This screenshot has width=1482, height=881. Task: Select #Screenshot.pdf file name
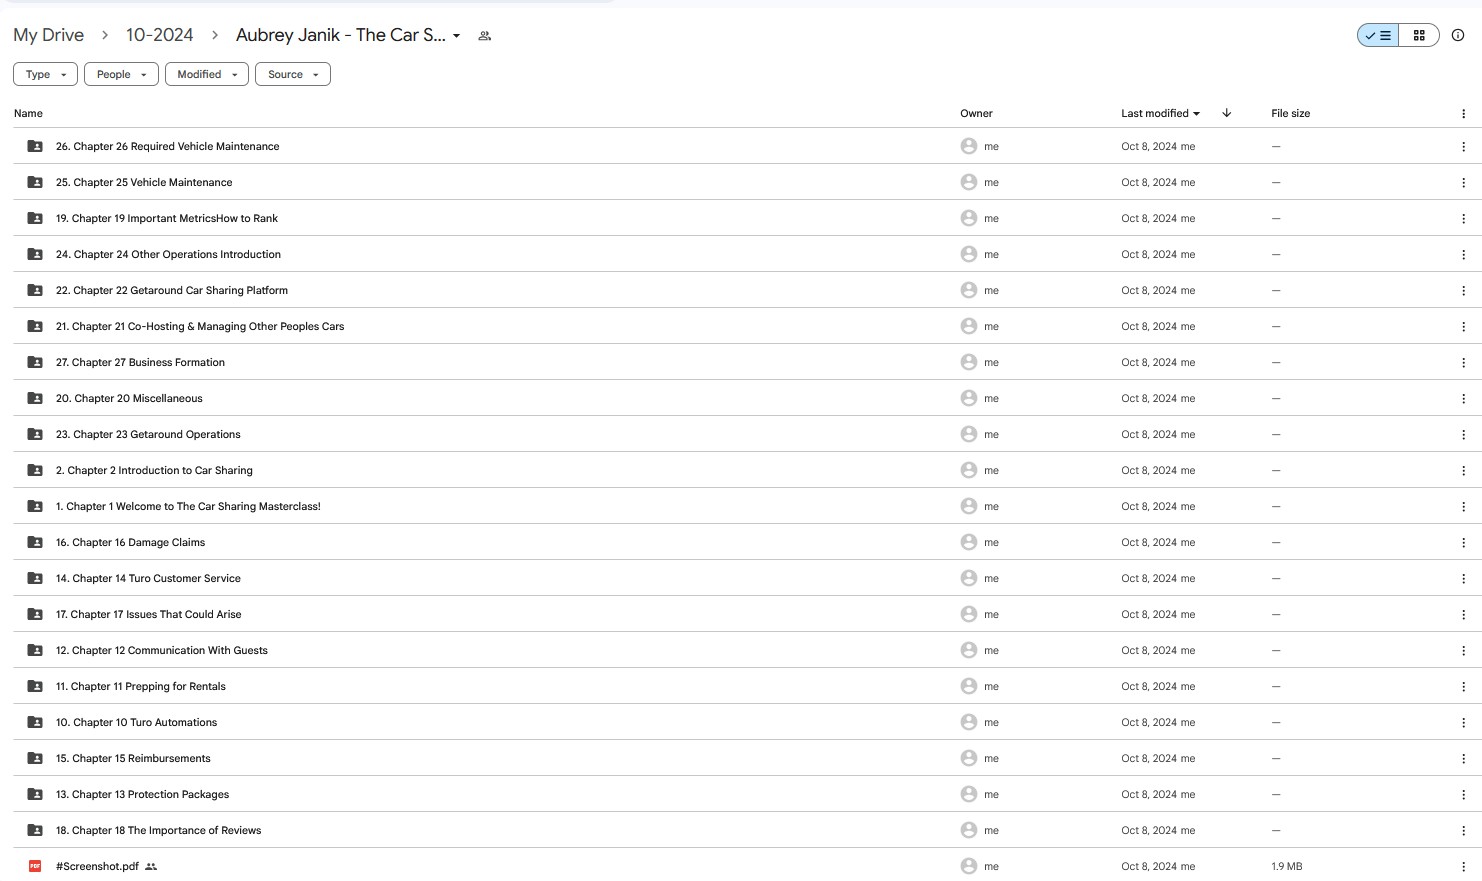[x=97, y=866]
